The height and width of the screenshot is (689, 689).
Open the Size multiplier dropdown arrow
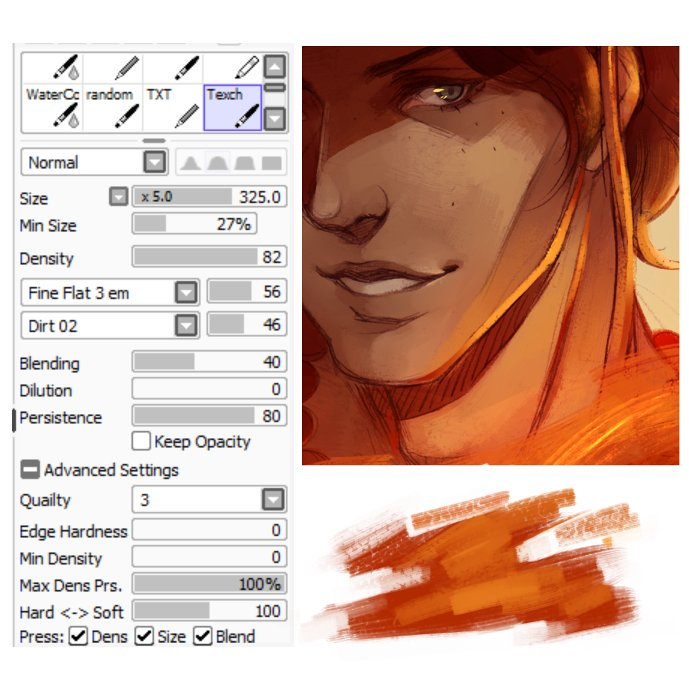119,196
